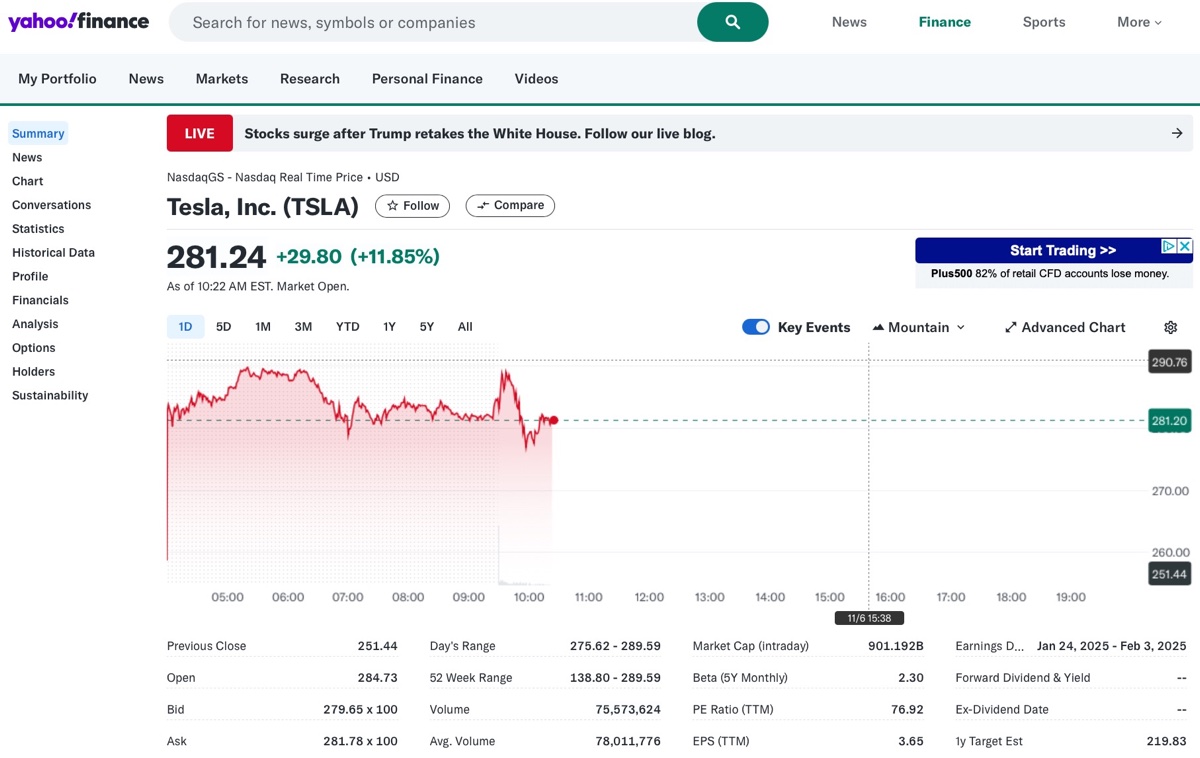Open the live blog via the banner arrow icon
This screenshot has width=1200, height=758.
(x=1178, y=132)
